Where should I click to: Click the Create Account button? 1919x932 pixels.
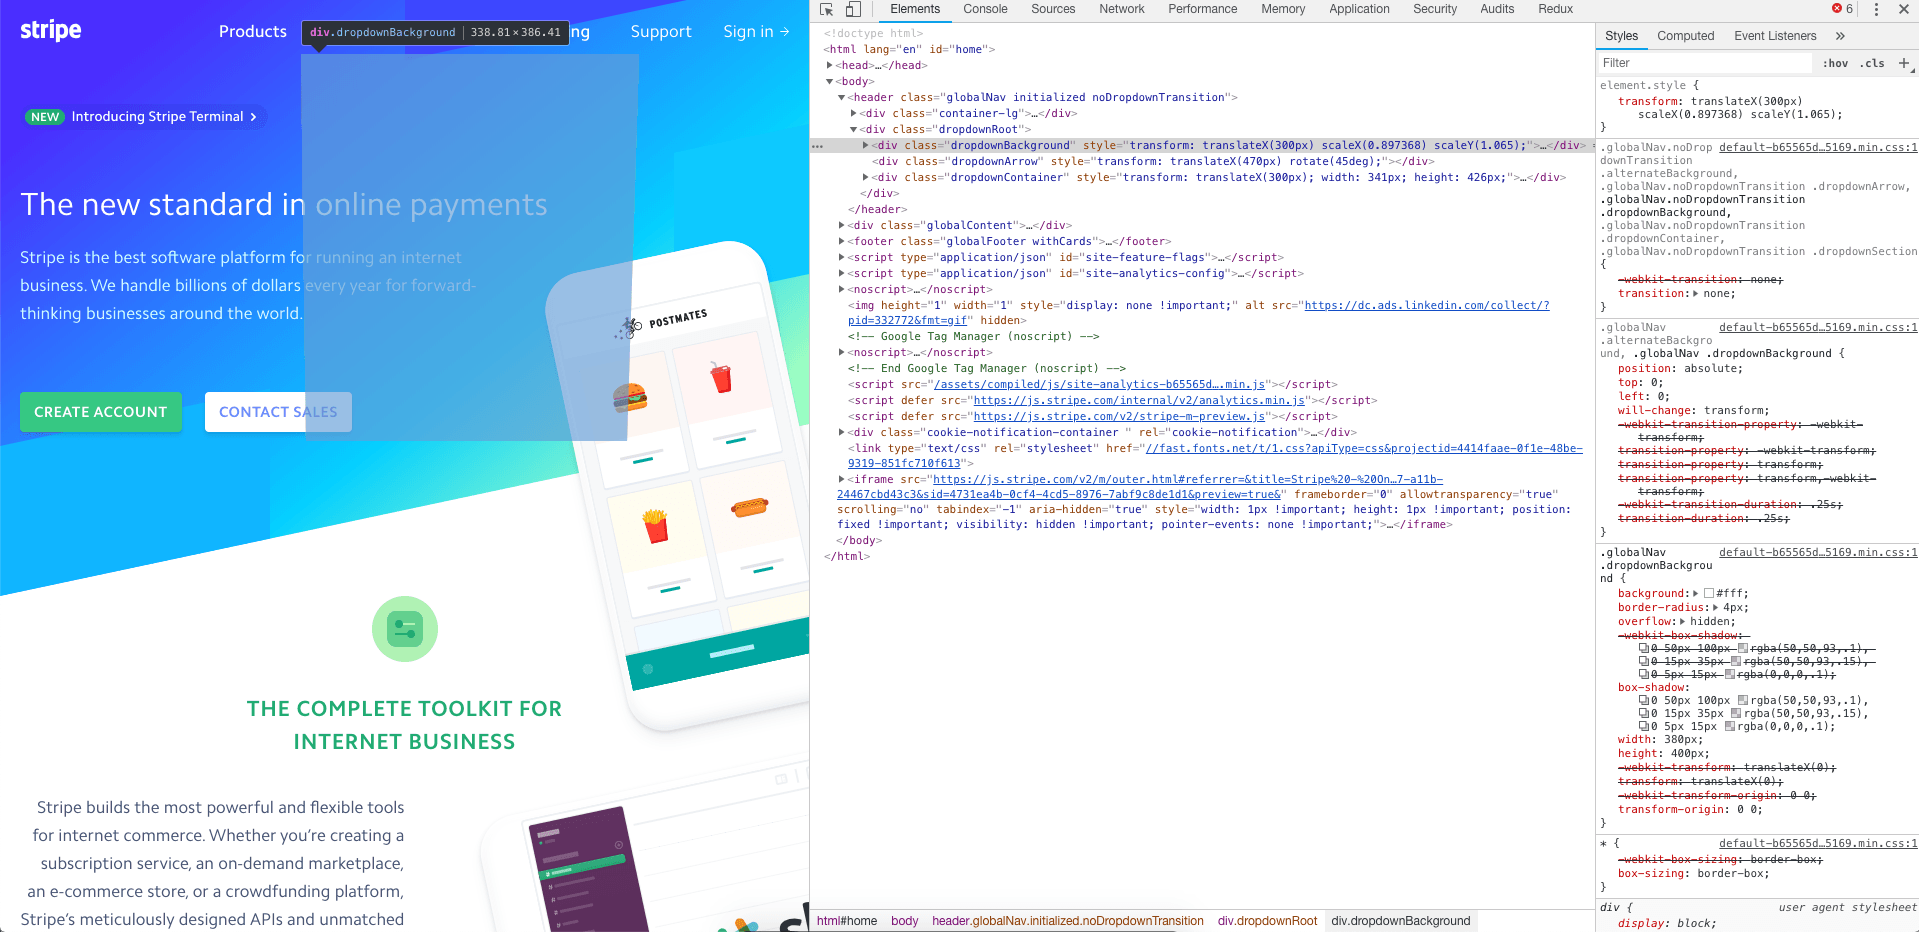(101, 412)
